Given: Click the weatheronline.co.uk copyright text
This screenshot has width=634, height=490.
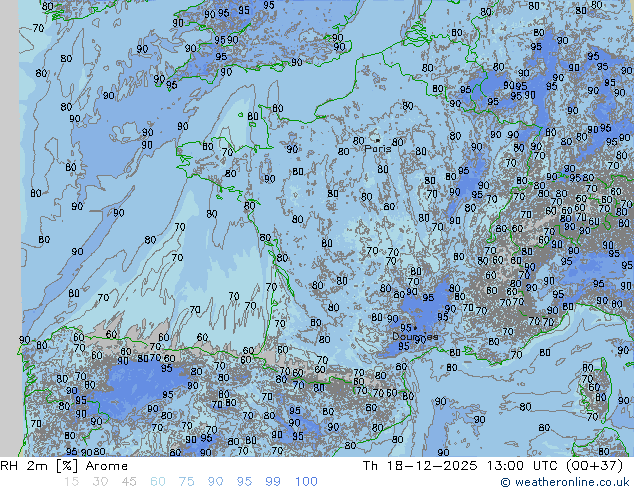Looking at the screenshot, I should (565, 482).
